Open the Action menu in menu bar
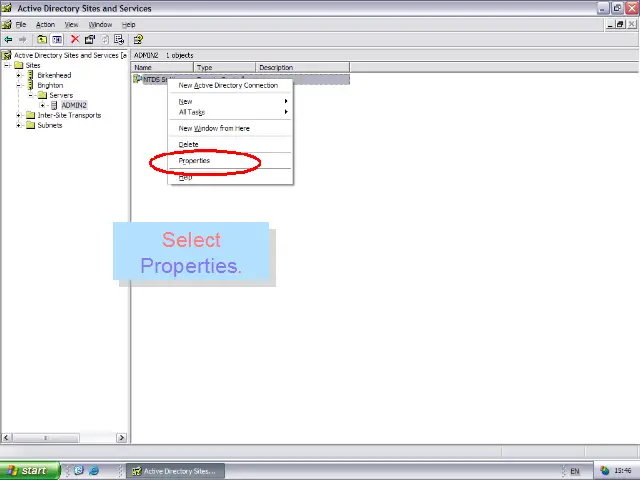 click(45, 24)
